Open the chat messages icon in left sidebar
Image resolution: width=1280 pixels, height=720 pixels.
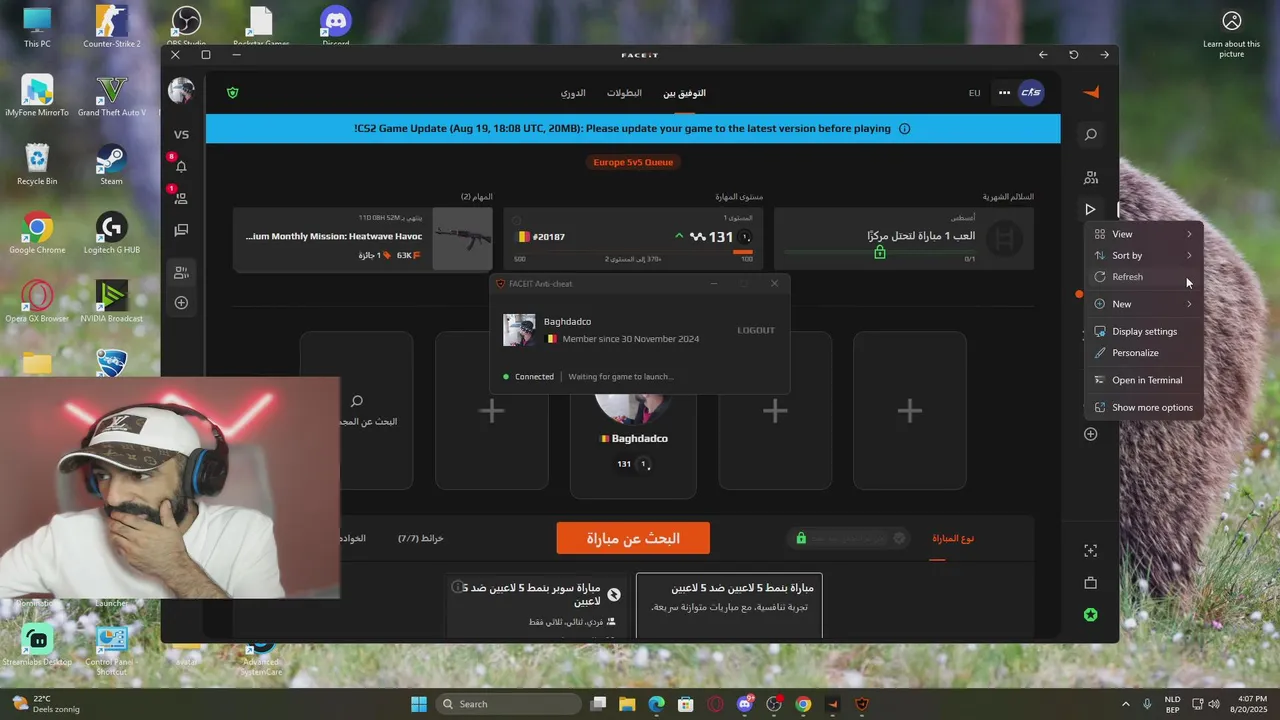click(181, 230)
